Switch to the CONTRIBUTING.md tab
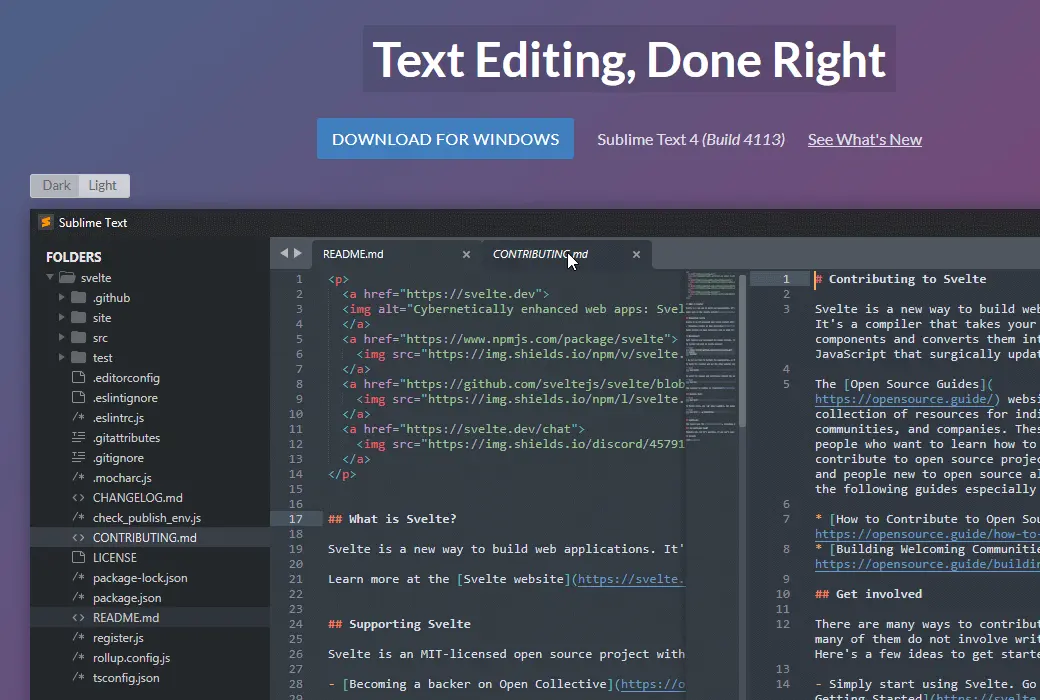 point(566,254)
